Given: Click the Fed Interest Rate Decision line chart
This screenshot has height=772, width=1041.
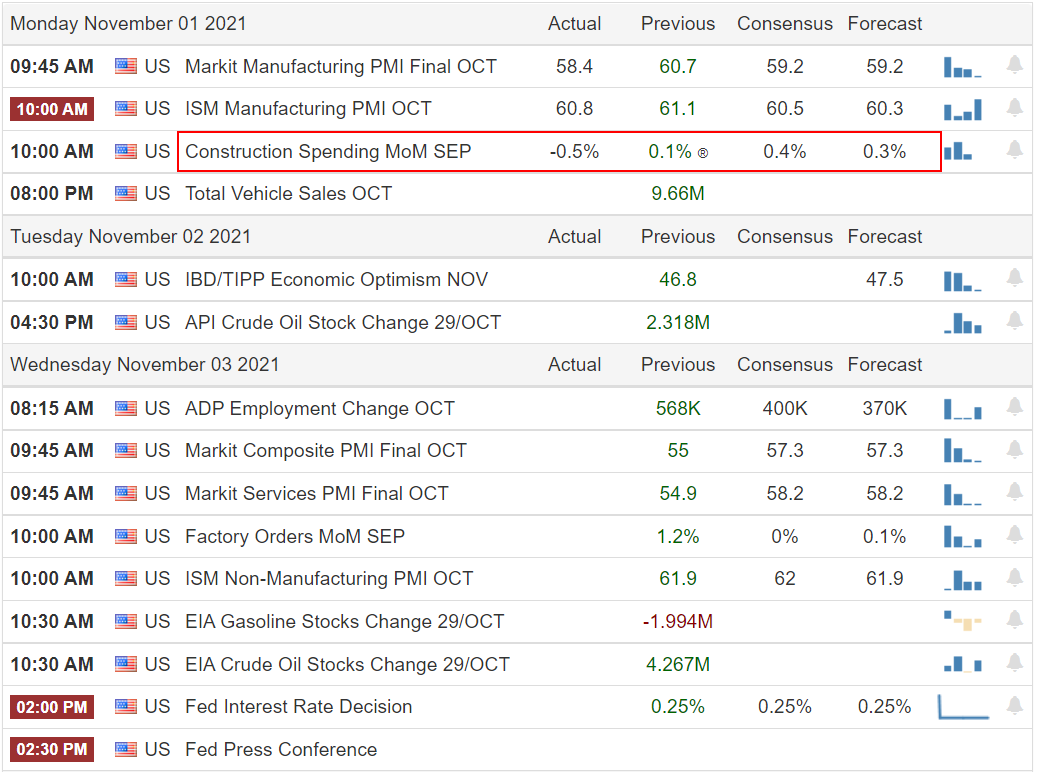Looking at the screenshot, I should 962,707.
